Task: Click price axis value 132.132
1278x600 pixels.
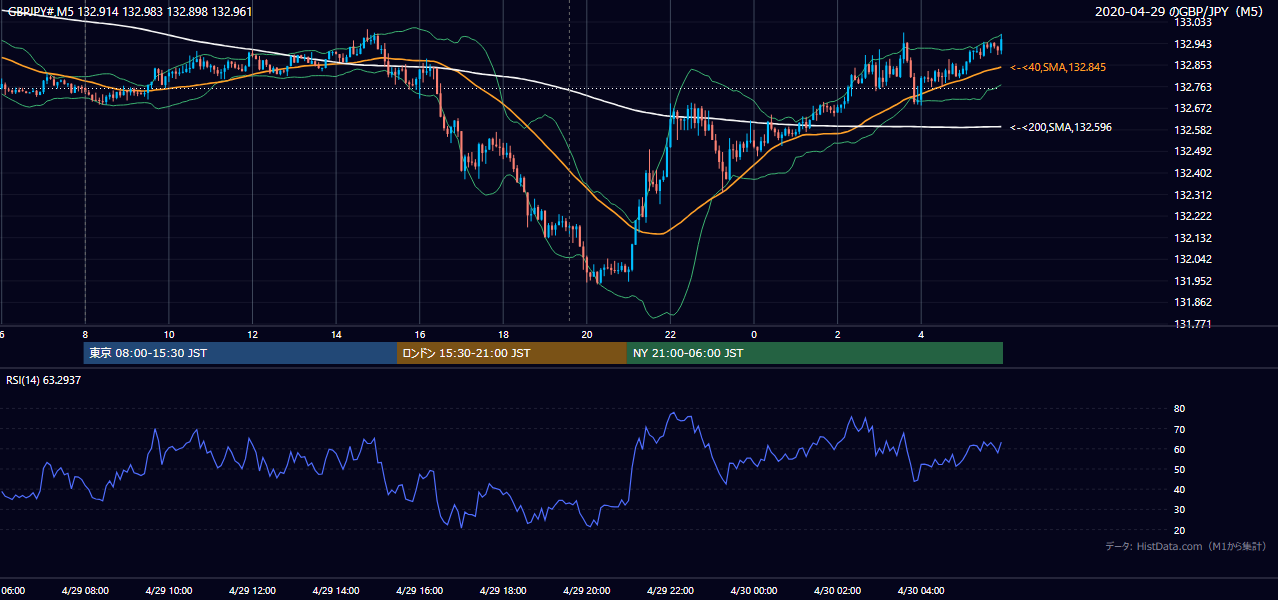Action: (1193, 238)
